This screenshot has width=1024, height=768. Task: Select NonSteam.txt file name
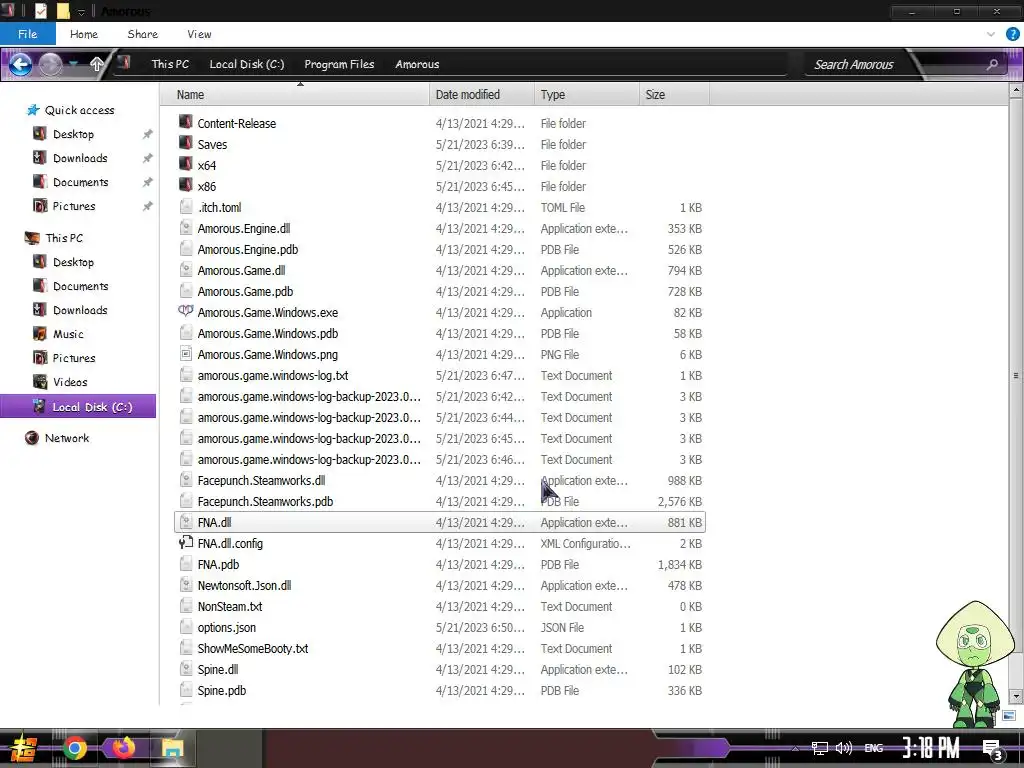click(230, 606)
